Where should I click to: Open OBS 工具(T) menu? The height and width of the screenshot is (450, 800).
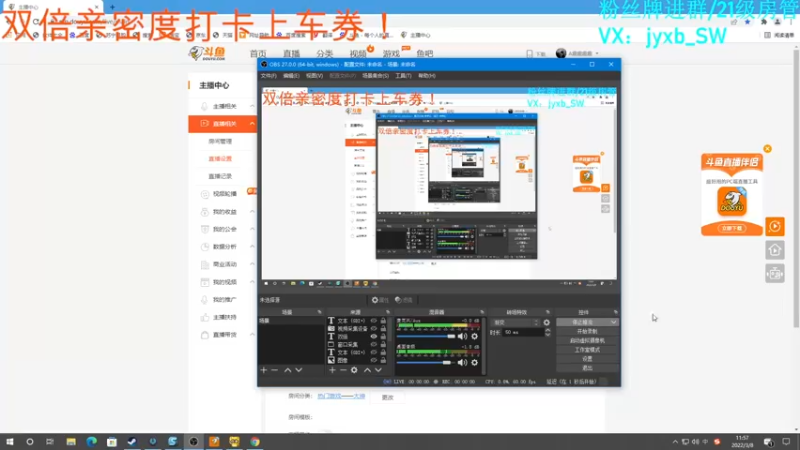pos(403,76)
